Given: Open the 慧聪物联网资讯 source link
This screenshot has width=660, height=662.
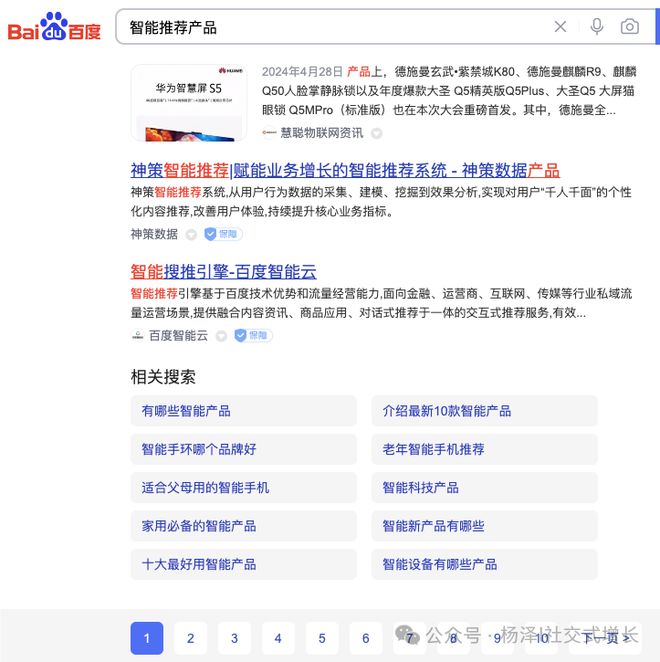Looking at the screenshot, I should pyautogui.click(x=321, y=133).
